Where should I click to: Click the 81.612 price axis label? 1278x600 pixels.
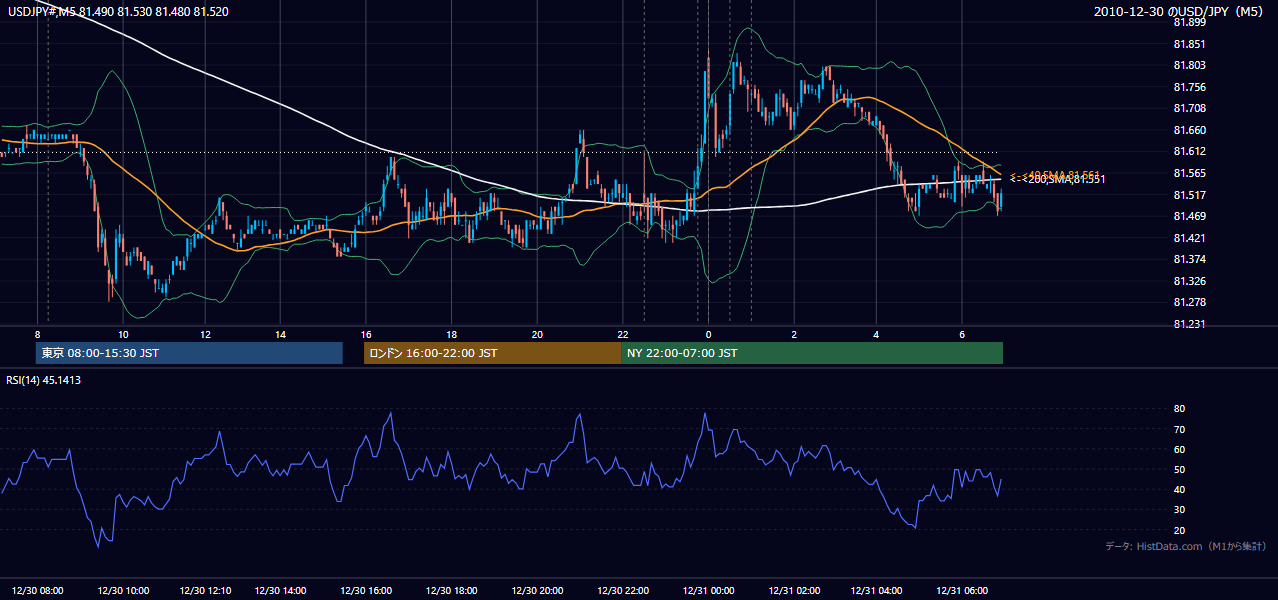pyautogui.click(x=1189, y=151)
